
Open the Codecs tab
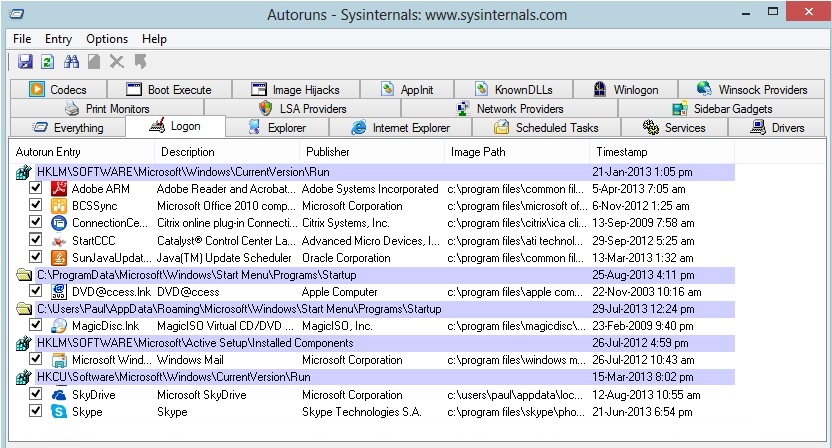coord(58,90)
